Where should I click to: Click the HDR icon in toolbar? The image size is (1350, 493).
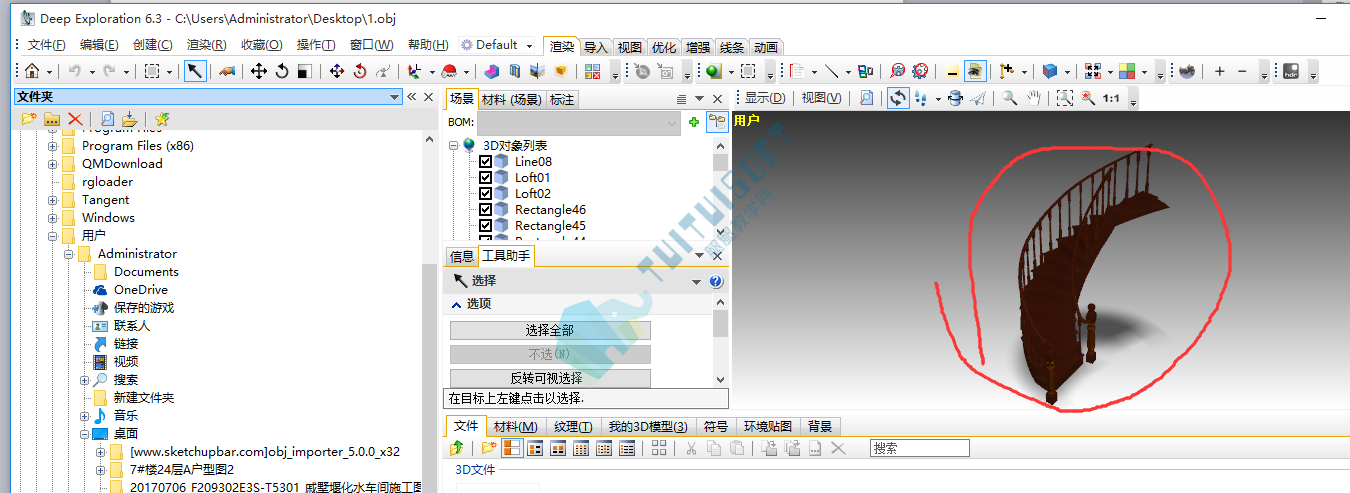[1290, 71]
